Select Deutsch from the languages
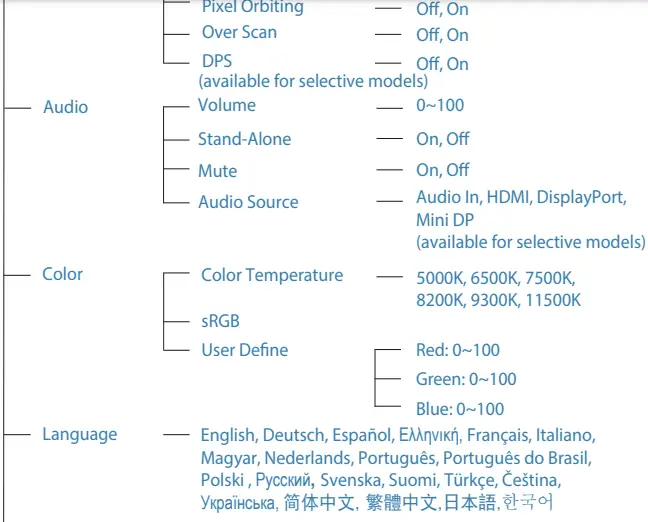 tap(293, 435)
